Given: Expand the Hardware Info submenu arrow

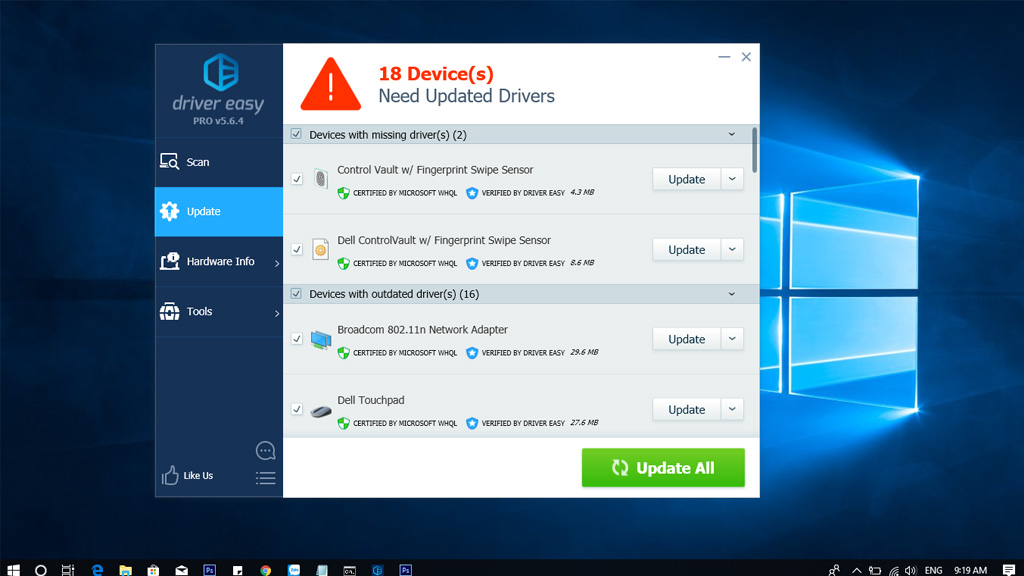Looking at the screenshot, I should (x=277, y=263).
